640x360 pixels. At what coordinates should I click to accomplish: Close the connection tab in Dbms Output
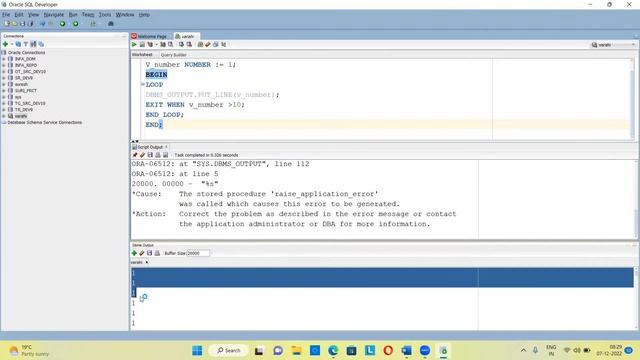(147, 262)
